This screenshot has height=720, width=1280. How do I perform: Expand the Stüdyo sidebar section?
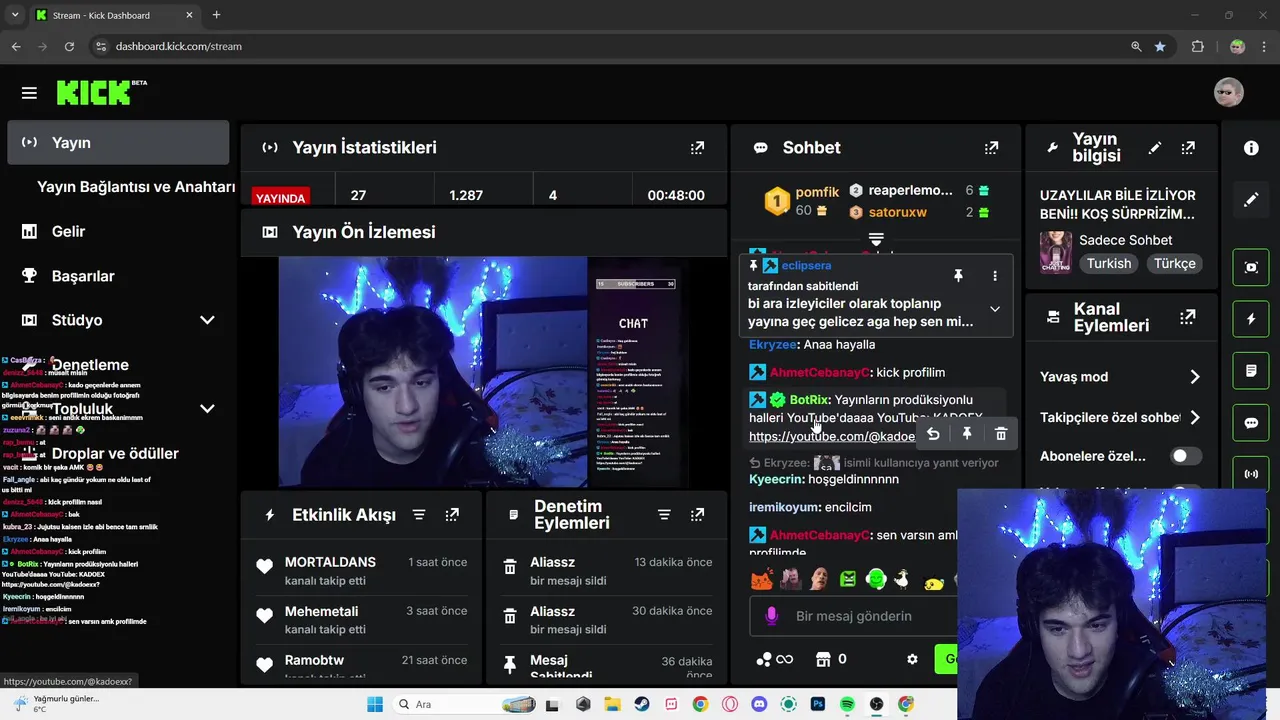click(x=207, y=320)
